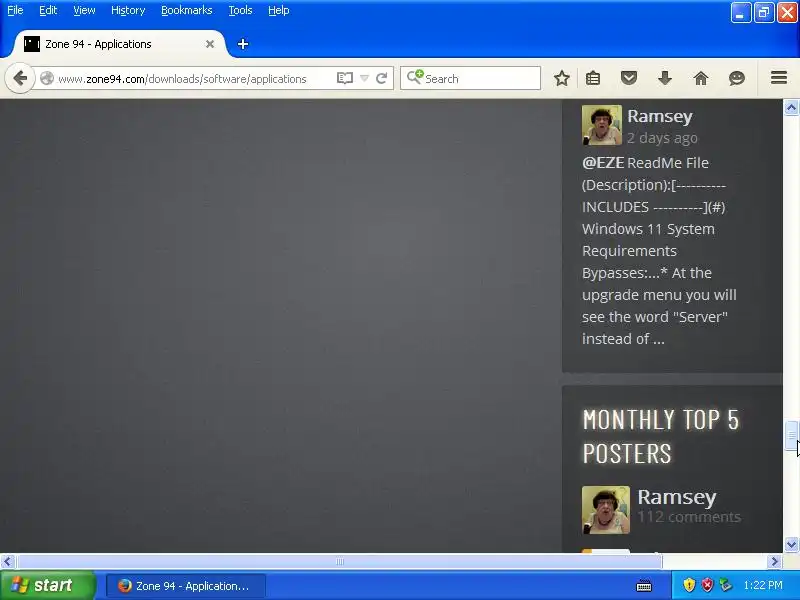This screenshot has width=800, height=600.
Task: Click Ramsey's avatar under Monthly Top 5 Posters
Action: pyautogui.click(x=606, y=510)
